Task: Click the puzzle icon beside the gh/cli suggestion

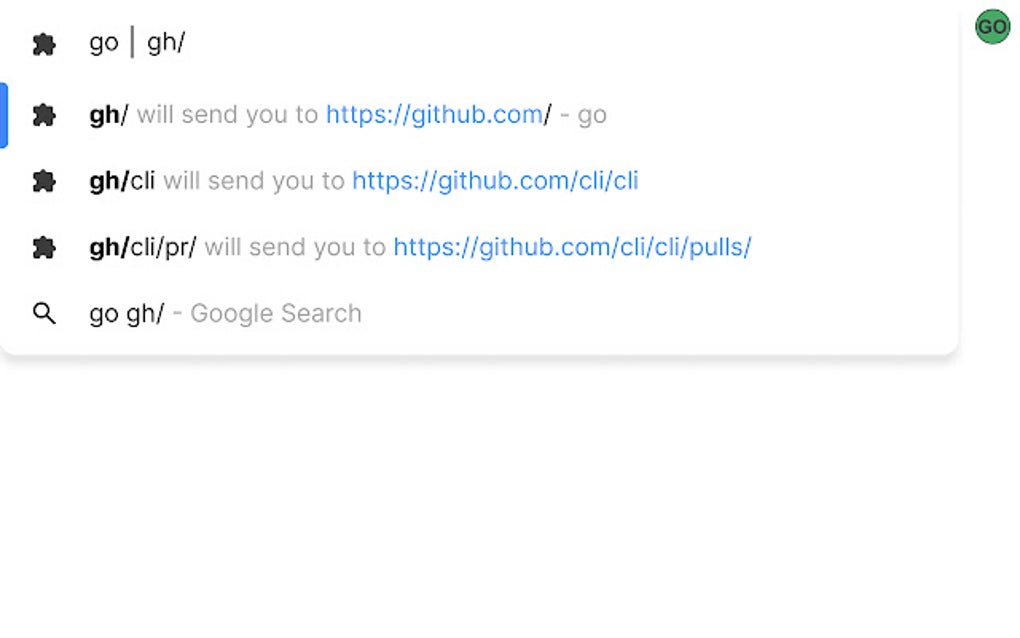Action: point(44,181)
